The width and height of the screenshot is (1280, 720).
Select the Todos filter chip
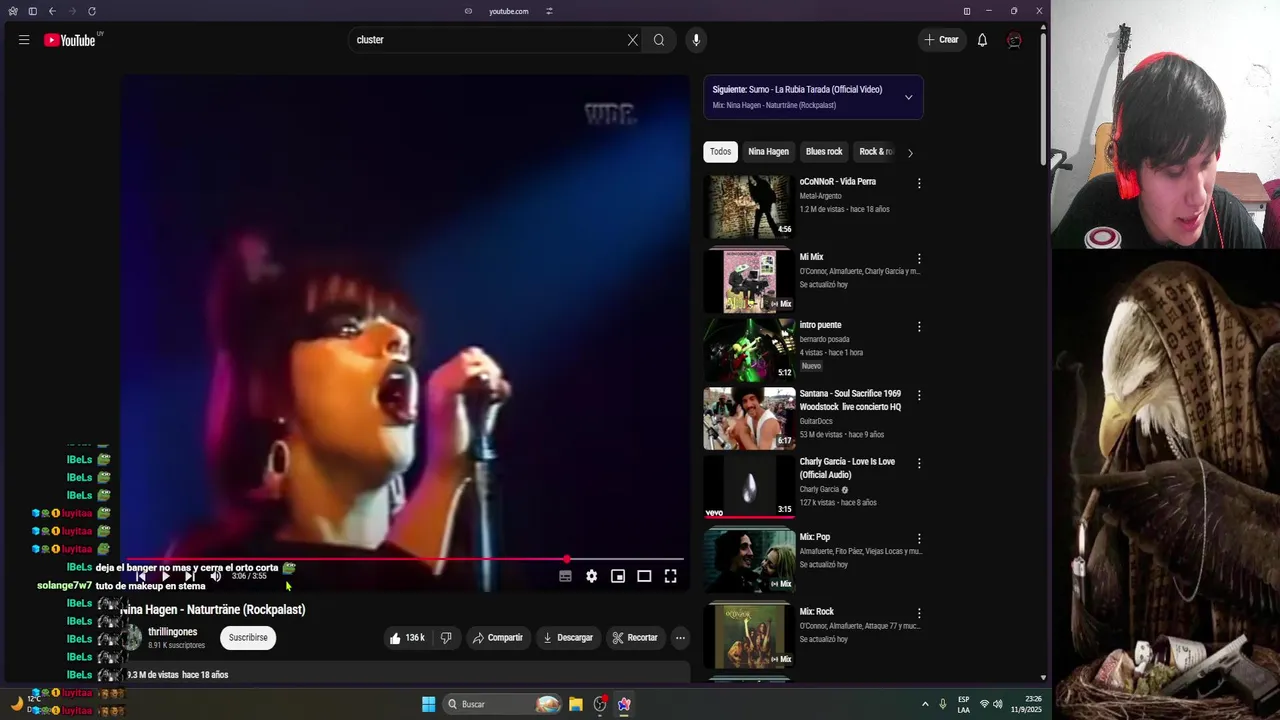[720, 152]
